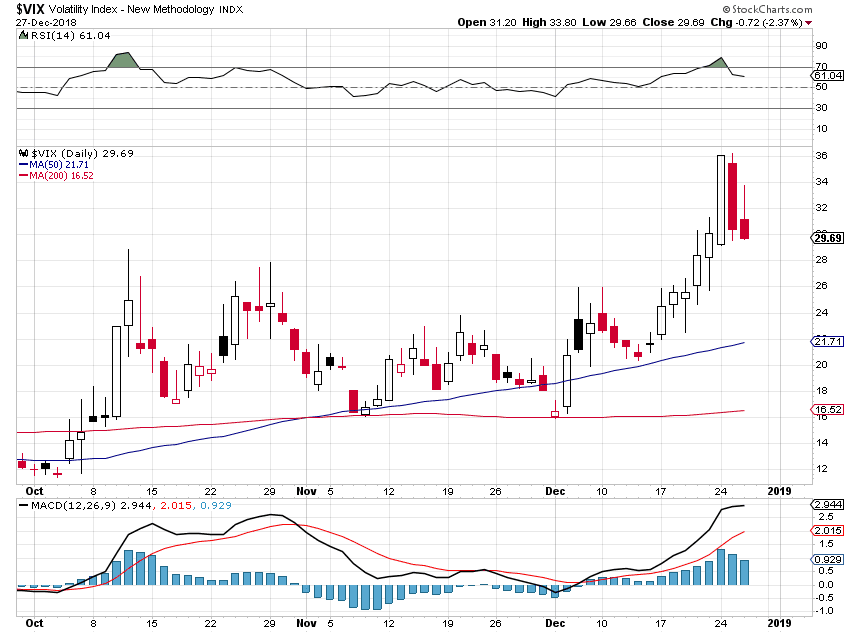The width and height of the screenshot is (850, 633).
Task: Click the 30 label on RSI axis
Action: (821, 107)
